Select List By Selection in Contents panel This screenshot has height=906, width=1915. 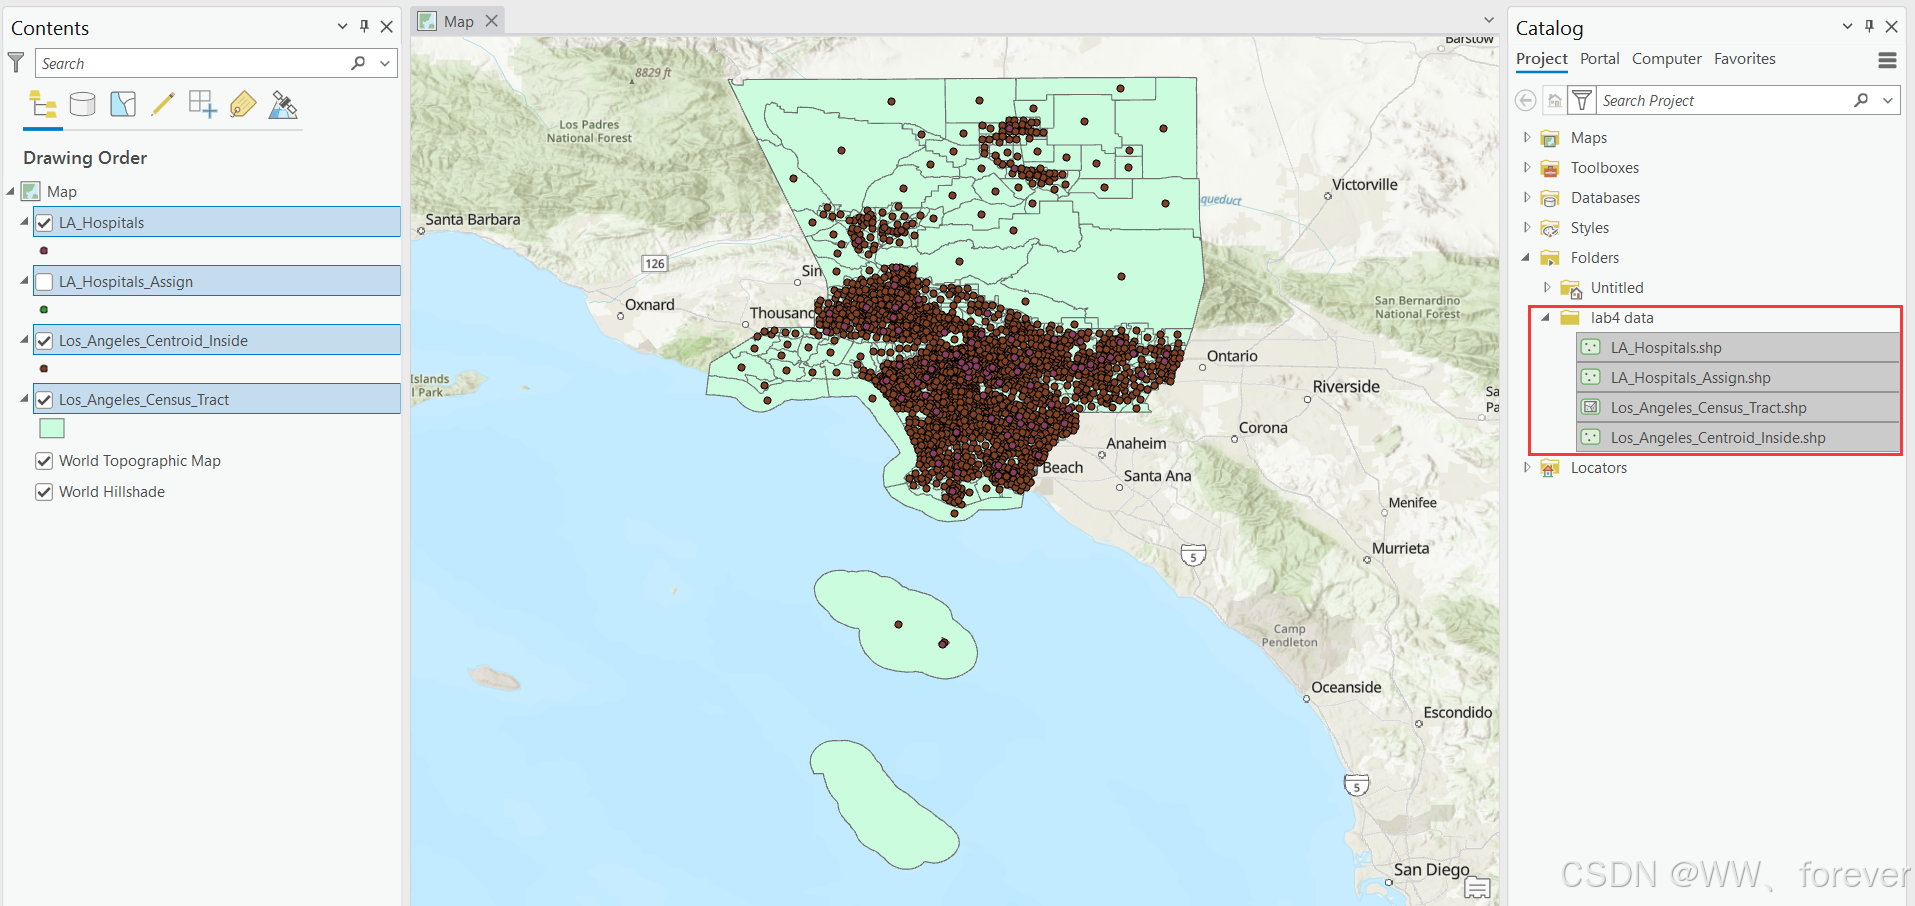tap(122, 104)
